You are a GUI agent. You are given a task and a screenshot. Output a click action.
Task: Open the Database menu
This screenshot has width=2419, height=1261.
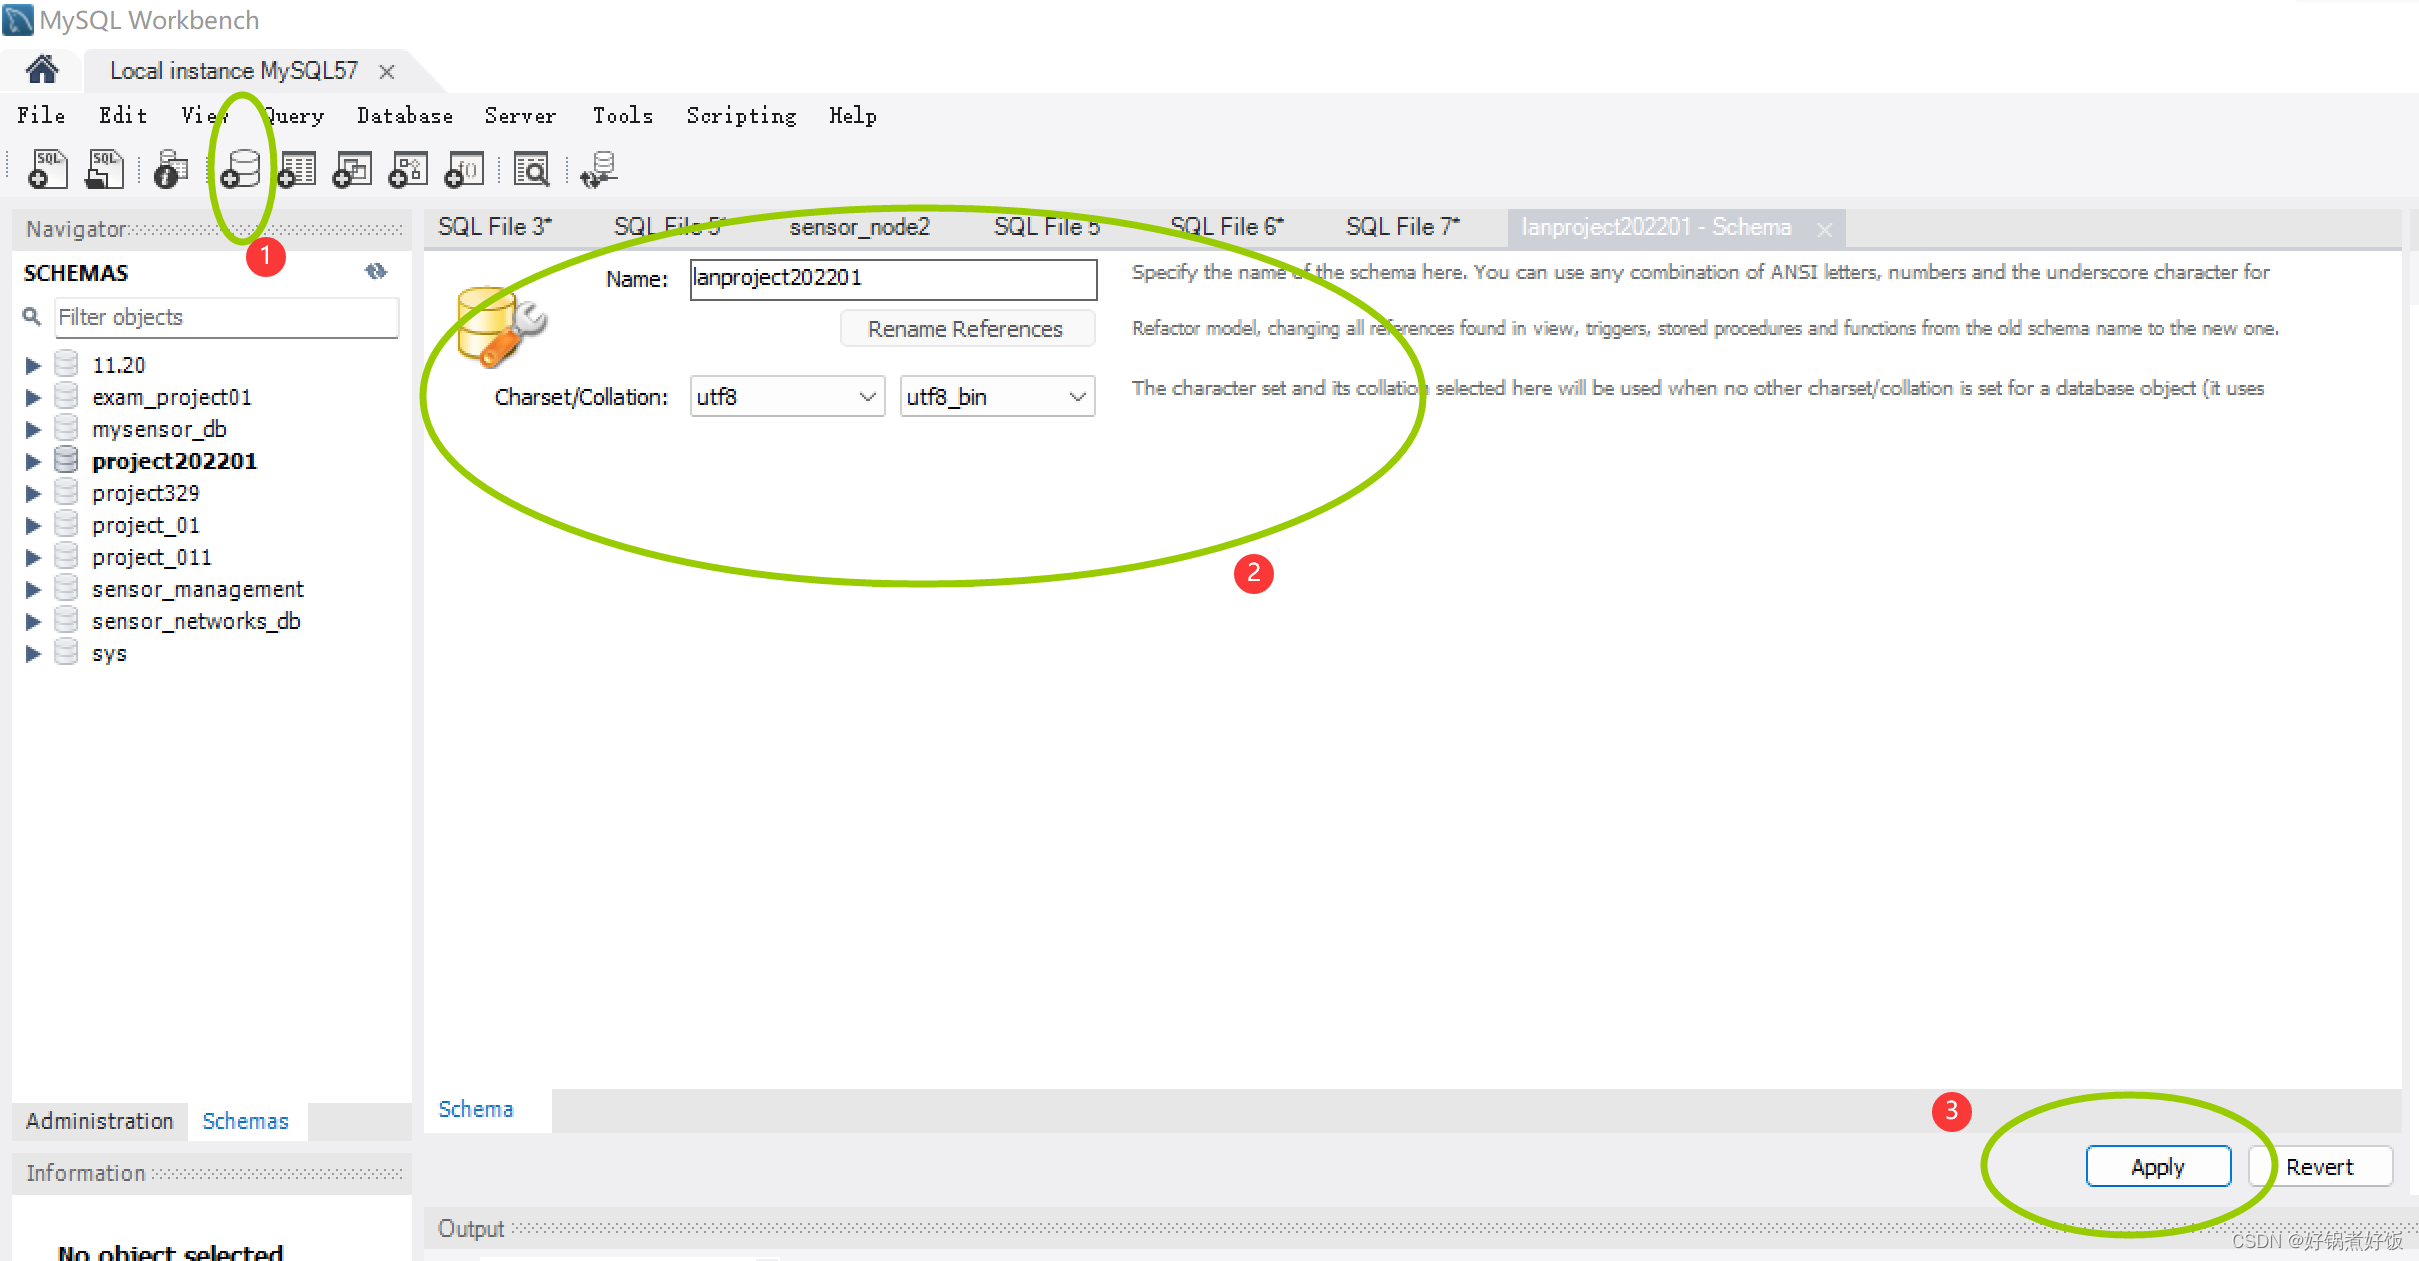pyautogui.click(x=404, y=116)
